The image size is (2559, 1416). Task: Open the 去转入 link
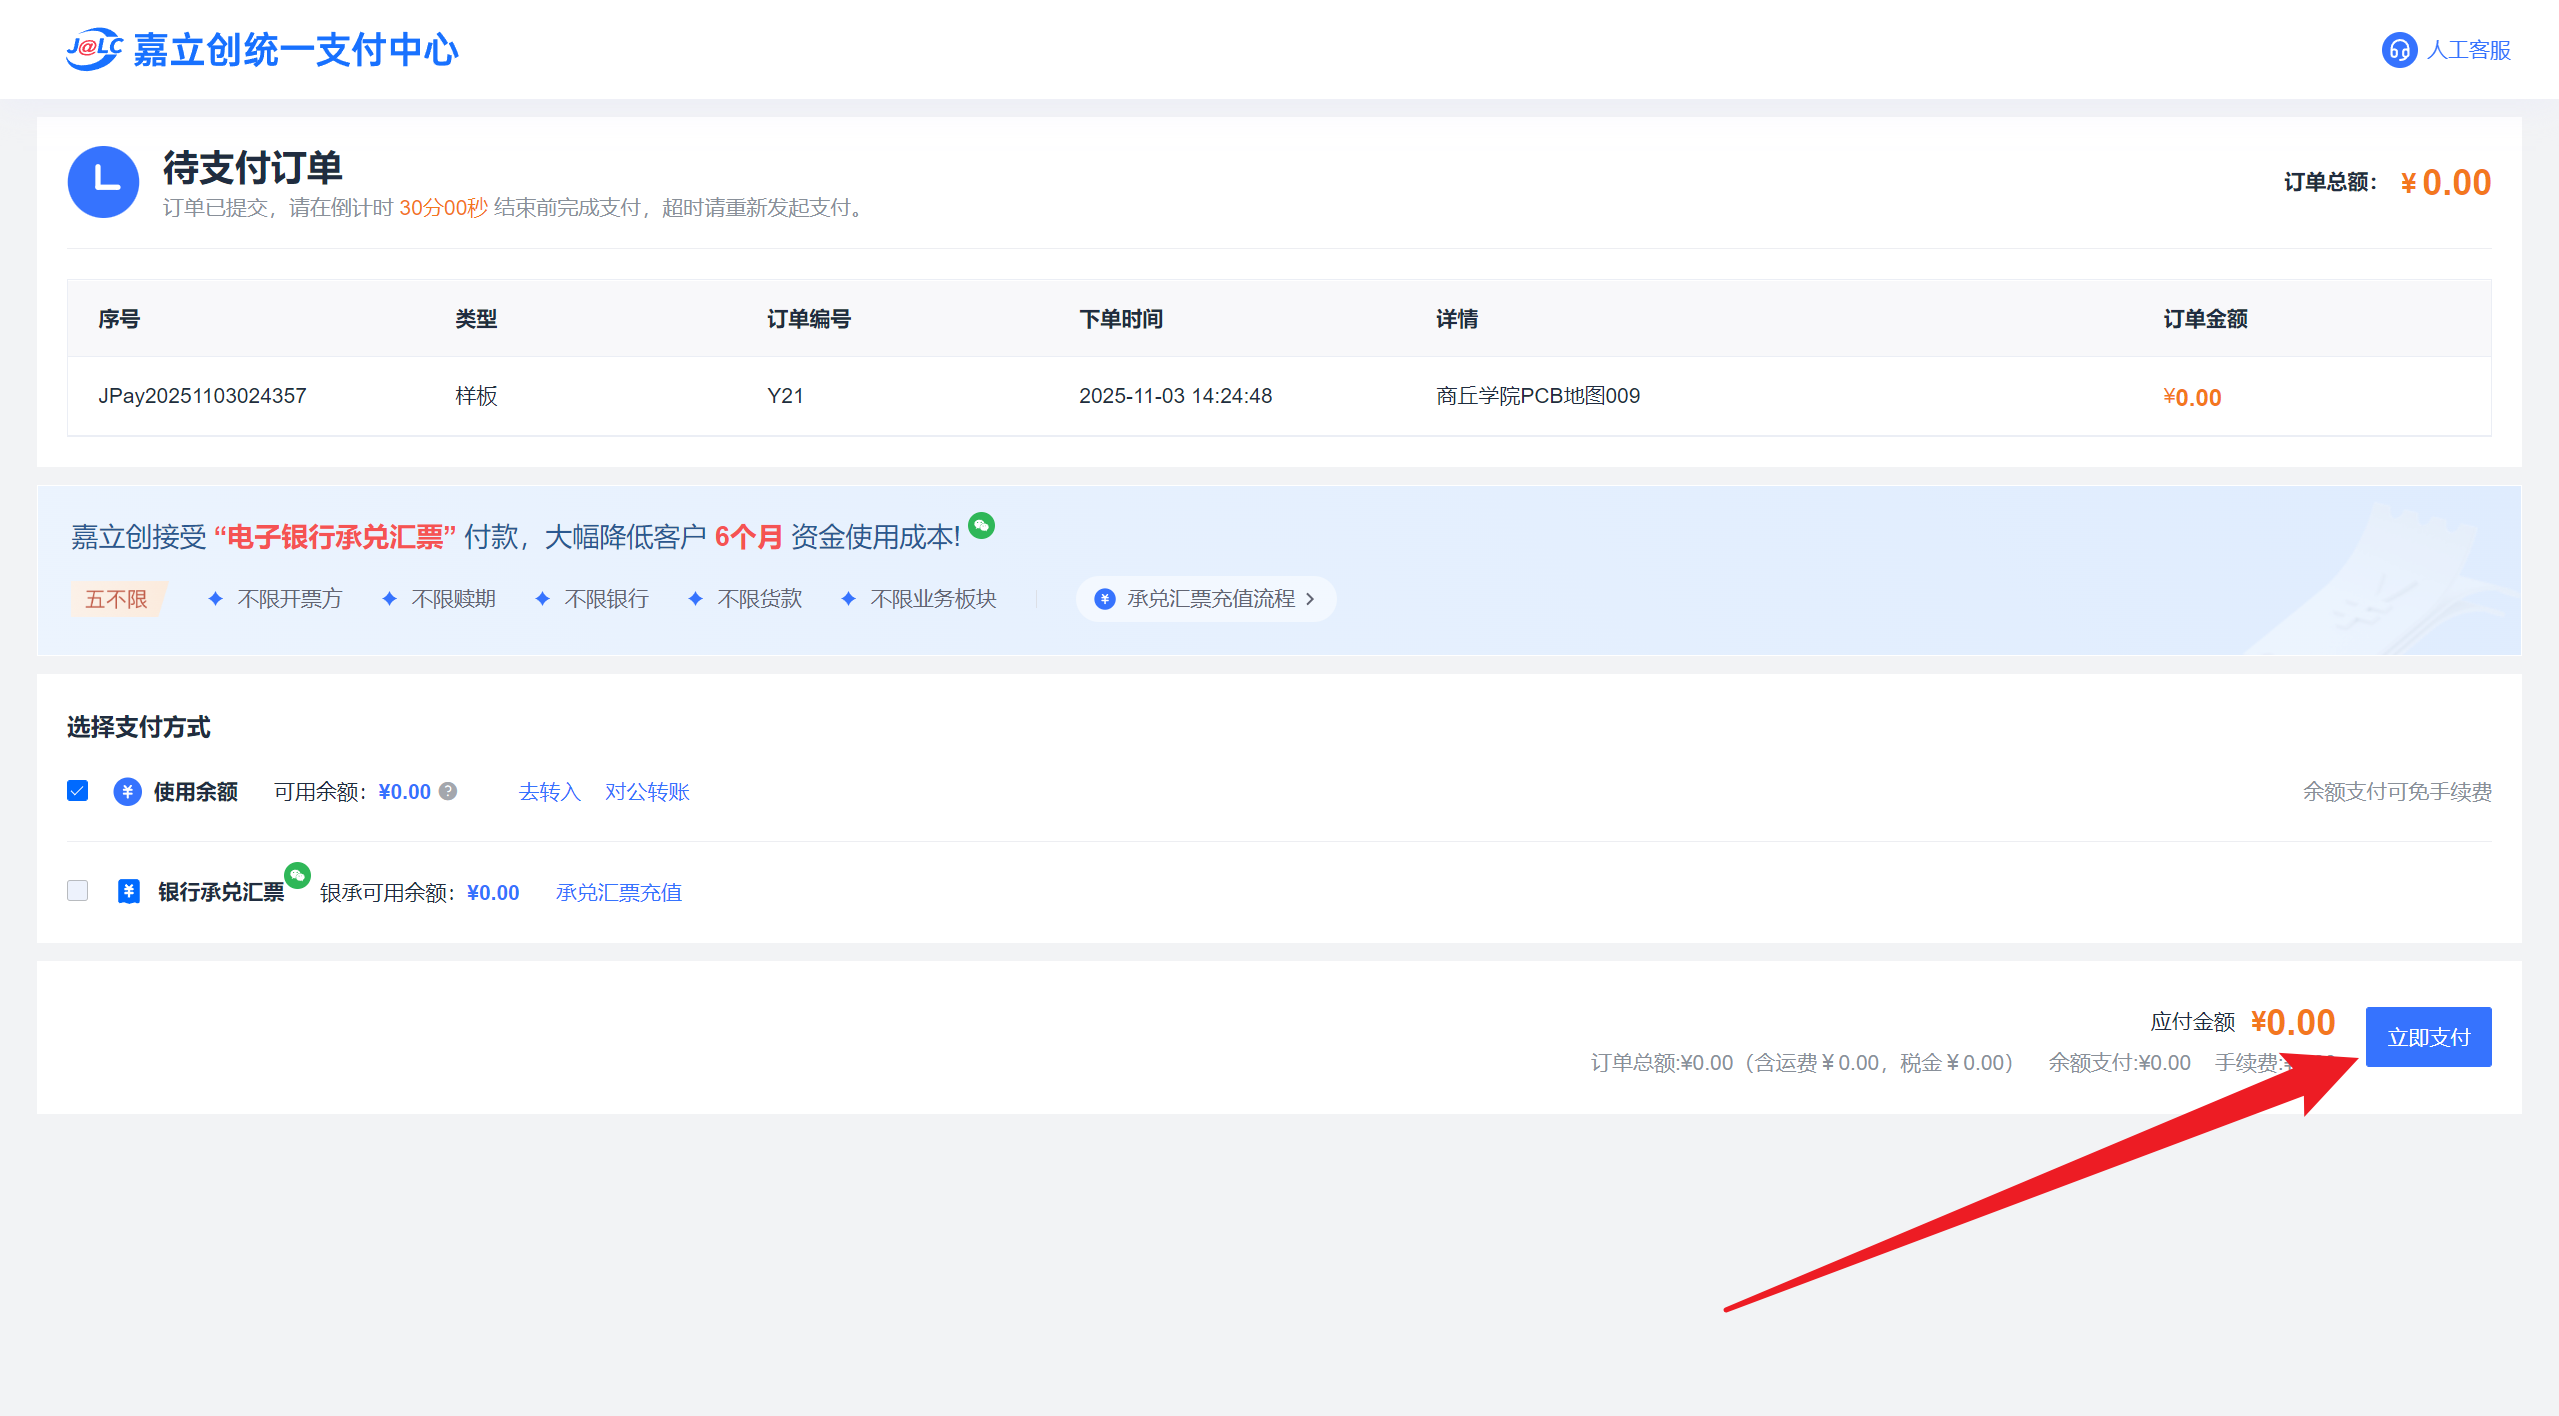pos(549,792)
